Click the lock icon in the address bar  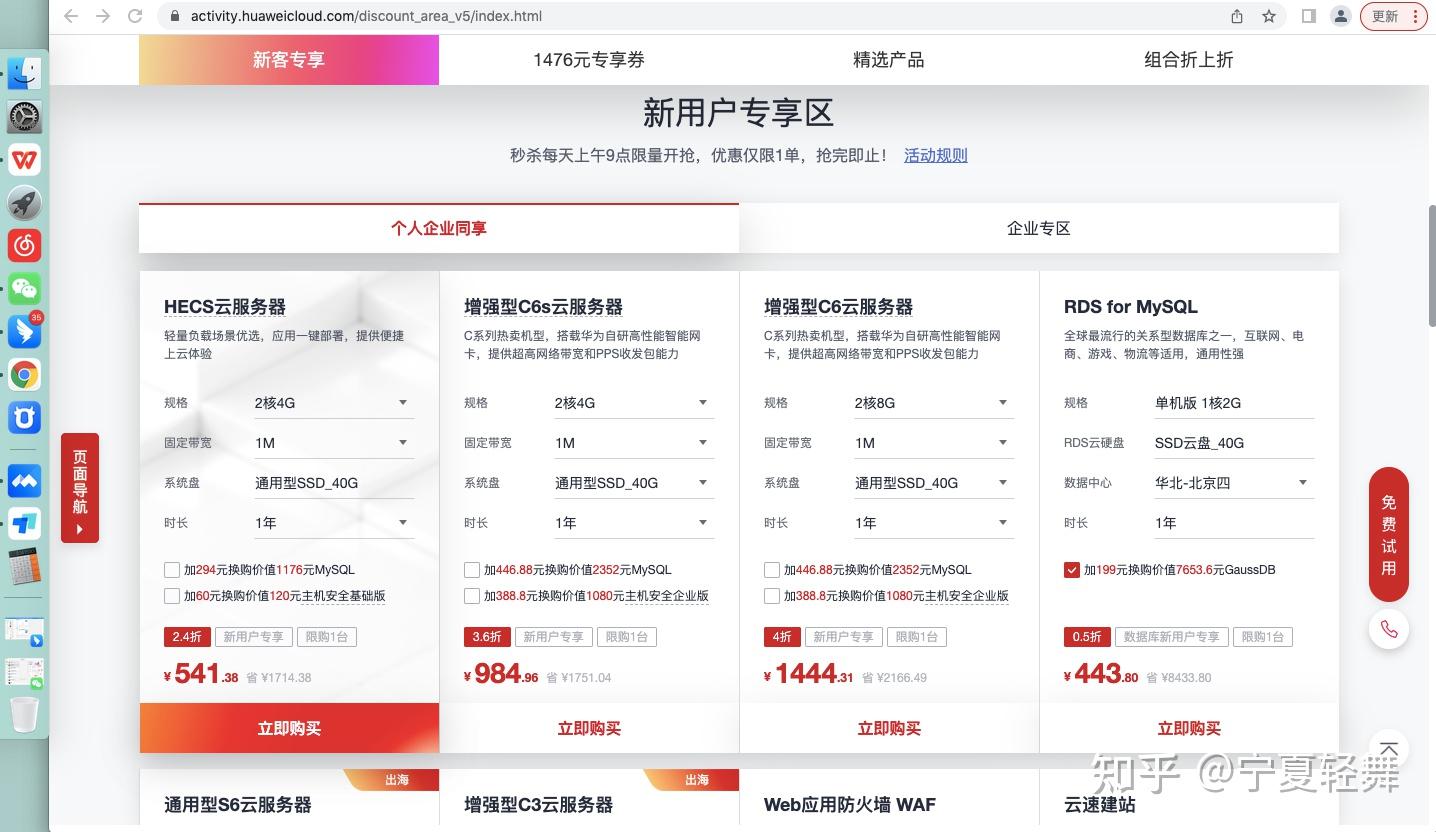coord(175,16)
